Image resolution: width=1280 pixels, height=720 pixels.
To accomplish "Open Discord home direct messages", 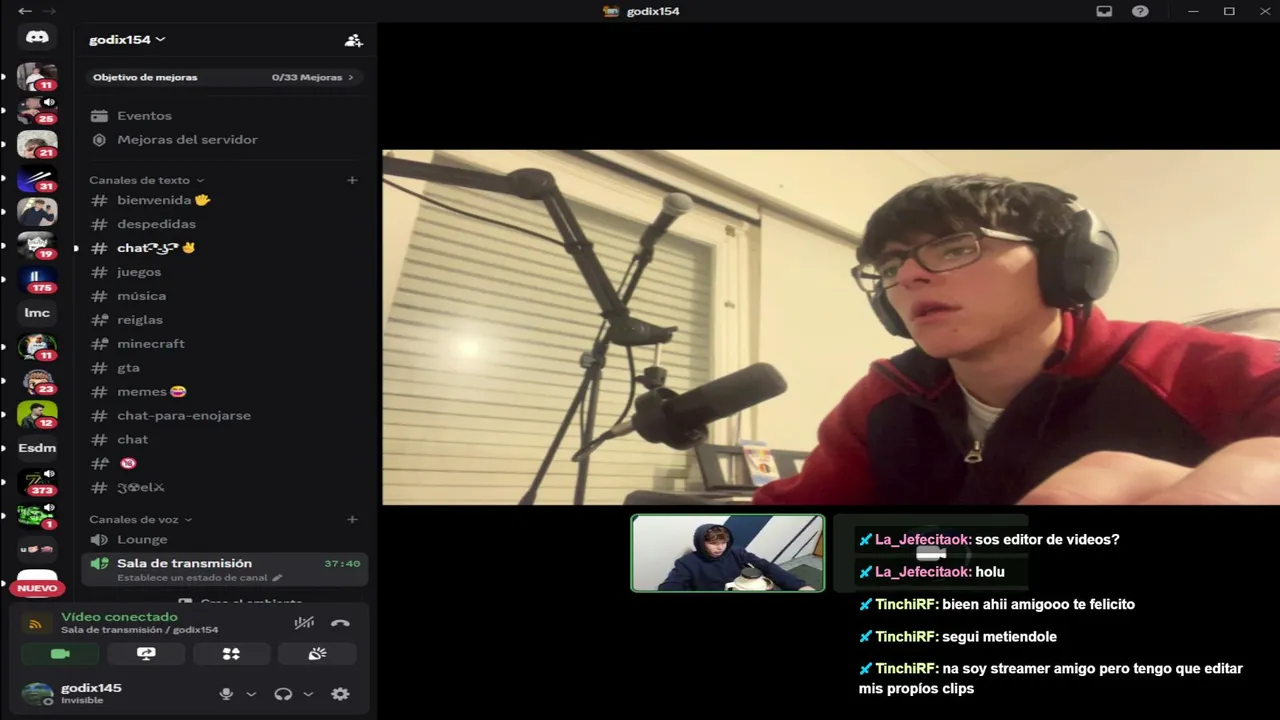I will tap(37, 37).
